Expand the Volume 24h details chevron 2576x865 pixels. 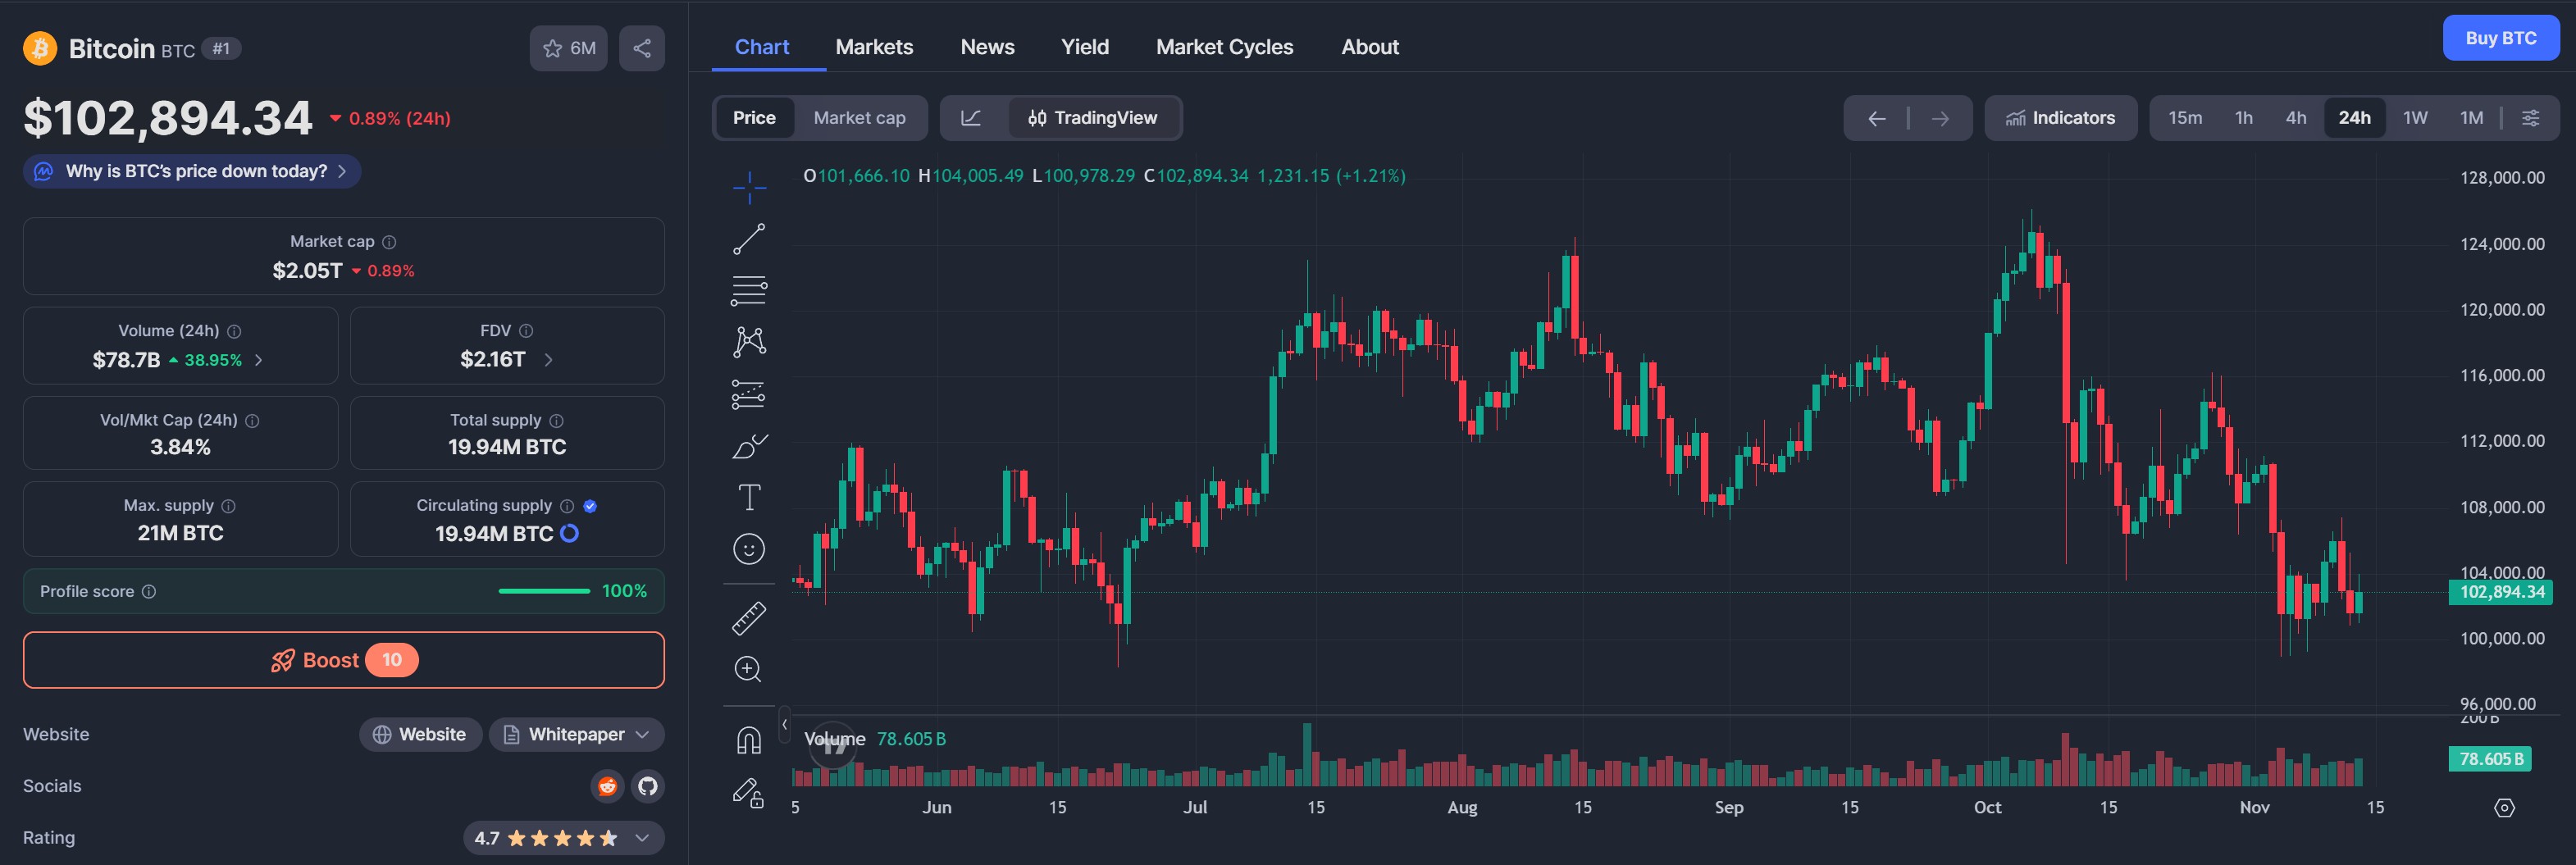click(259, 360)
